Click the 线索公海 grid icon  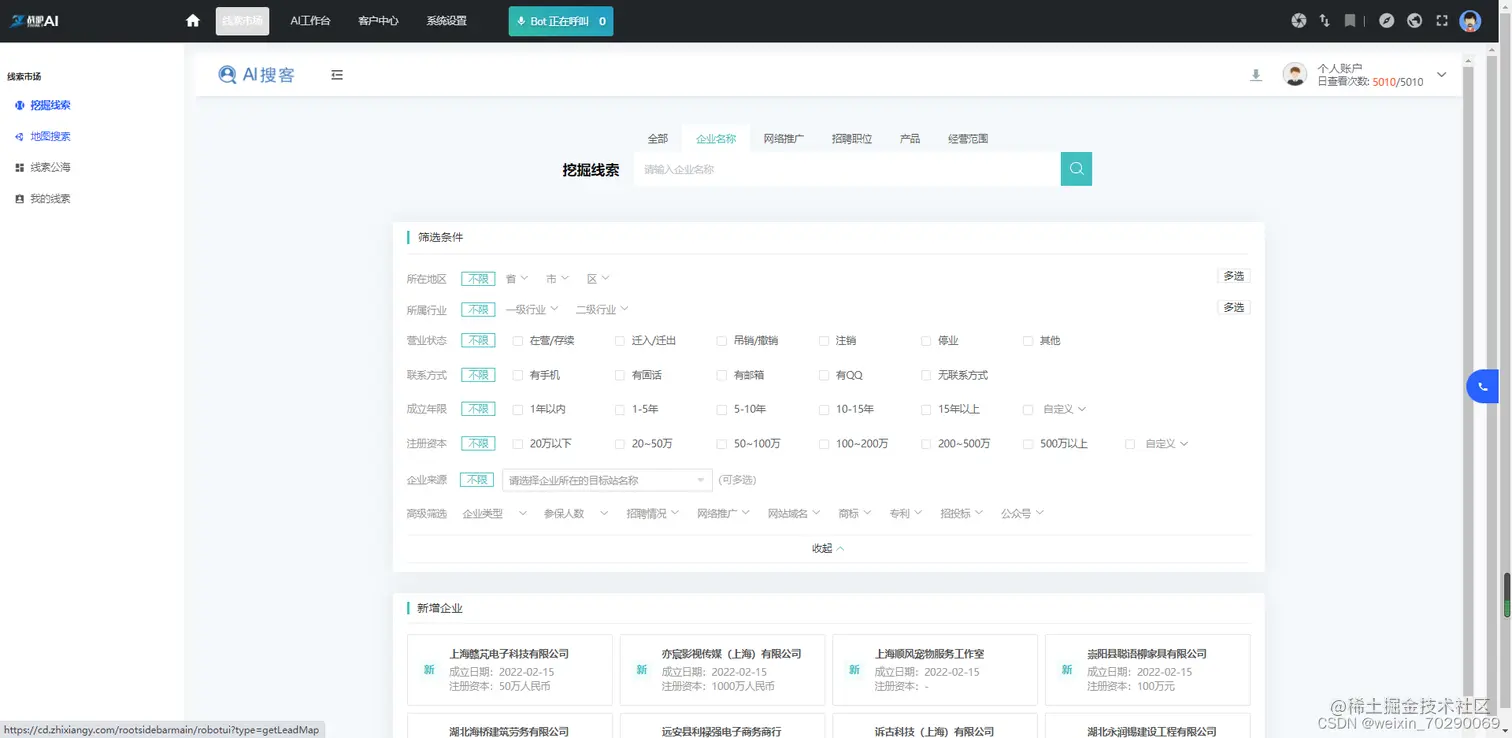coord(19,168)
